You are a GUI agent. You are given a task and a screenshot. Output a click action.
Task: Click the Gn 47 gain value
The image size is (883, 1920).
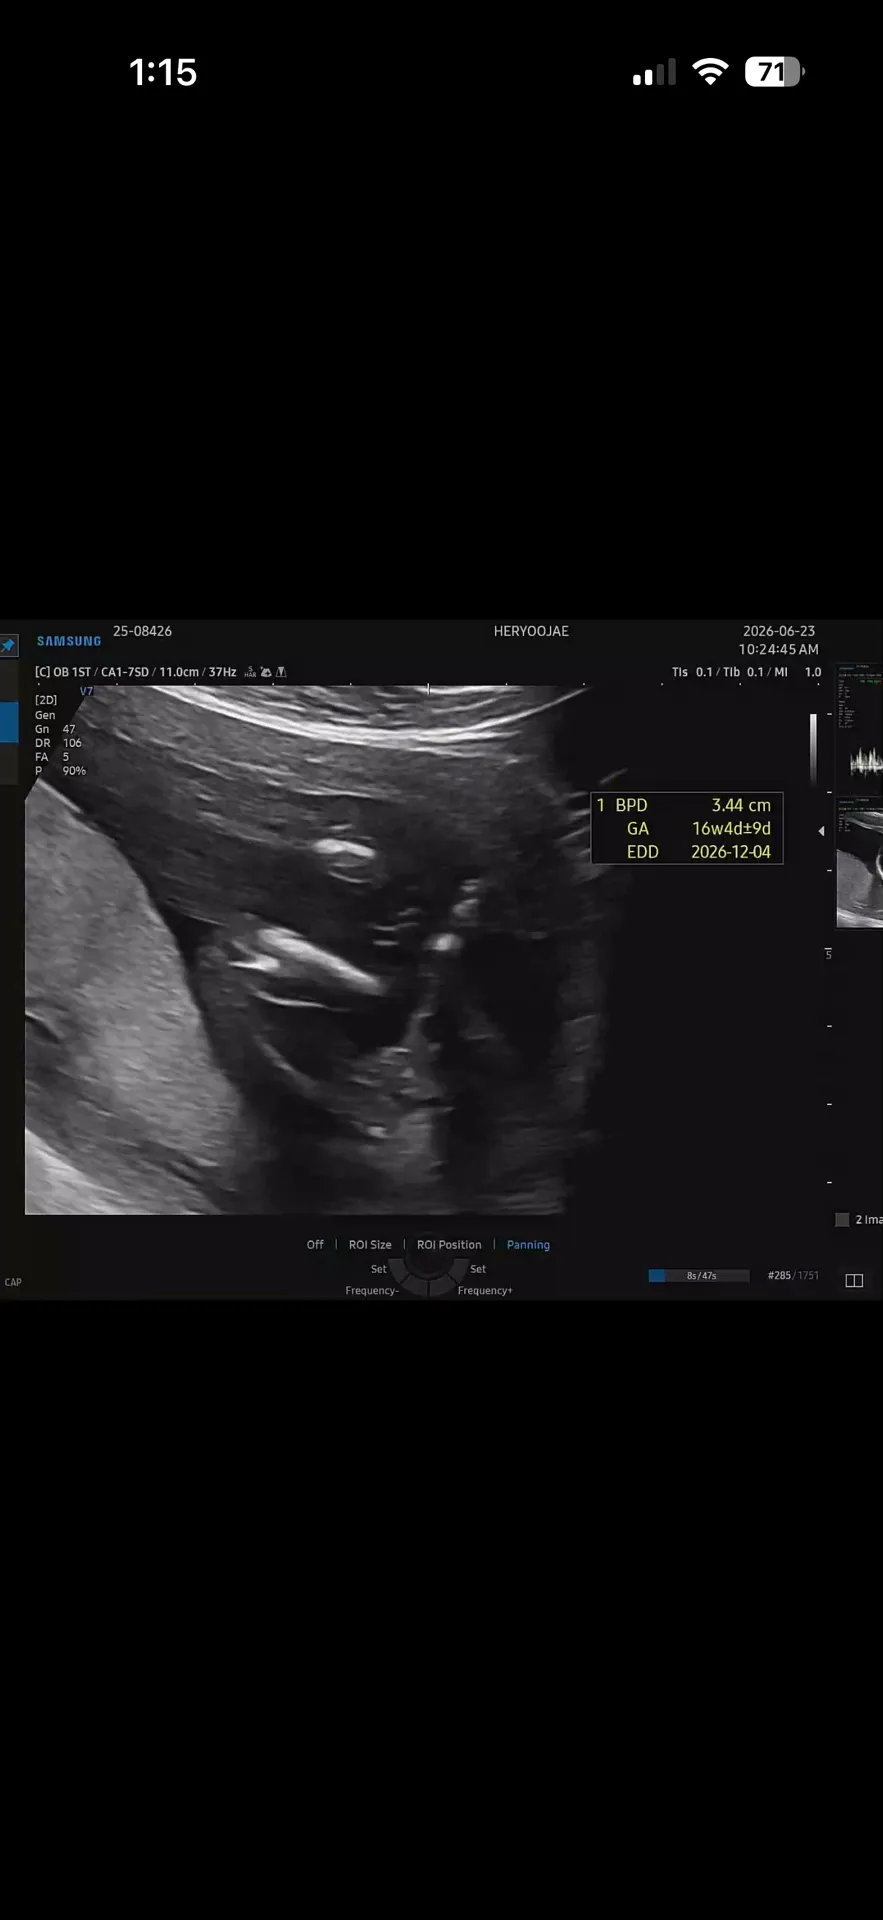tap(55, 729)
